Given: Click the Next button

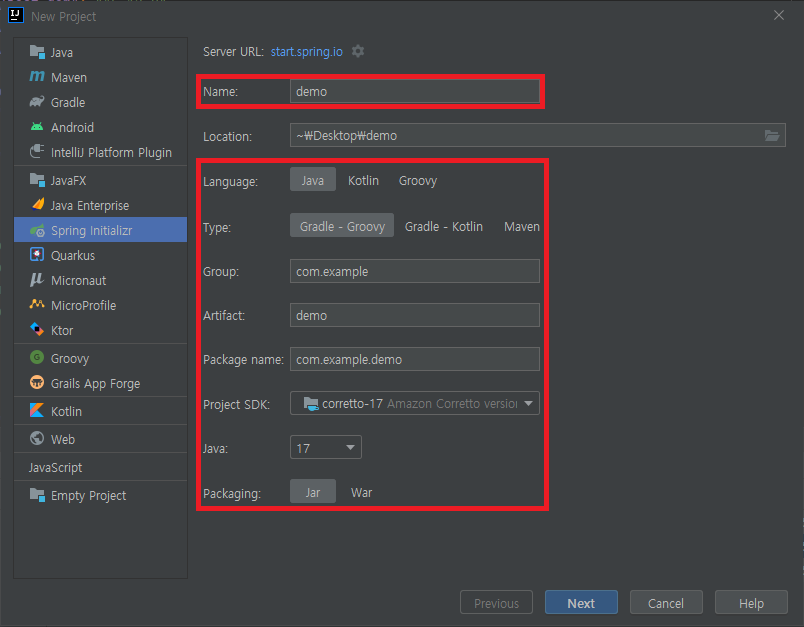Looking at the screenshot, I should [x=581, y=602].
